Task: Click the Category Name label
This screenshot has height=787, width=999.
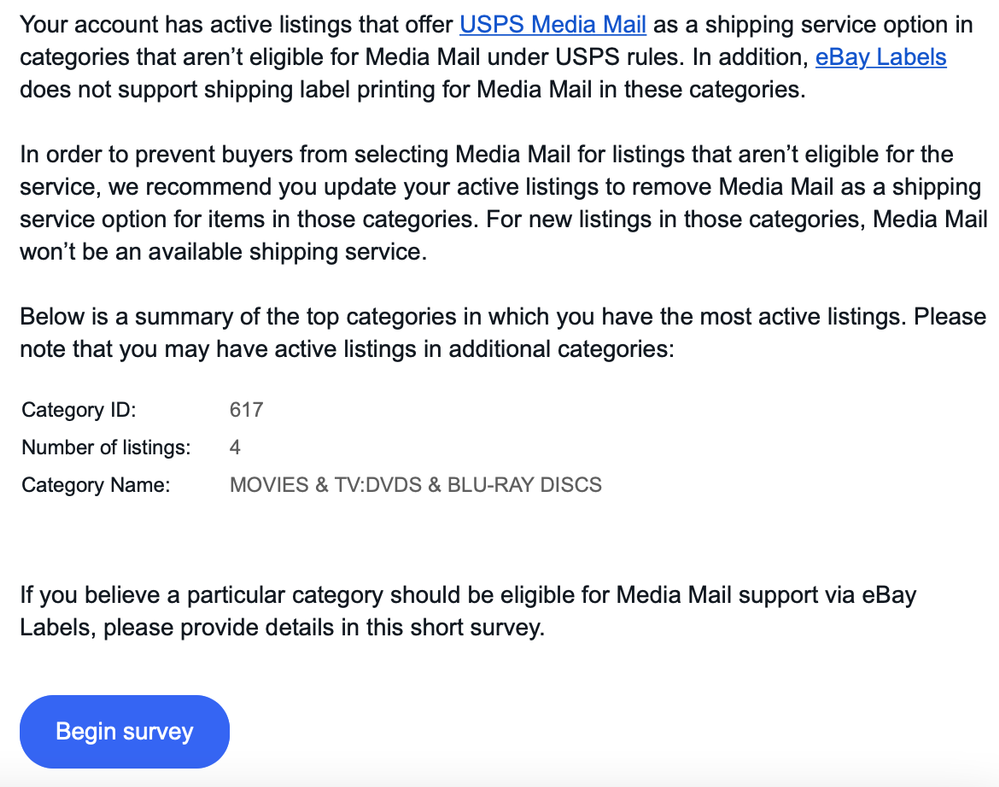Action: [96, 485]
